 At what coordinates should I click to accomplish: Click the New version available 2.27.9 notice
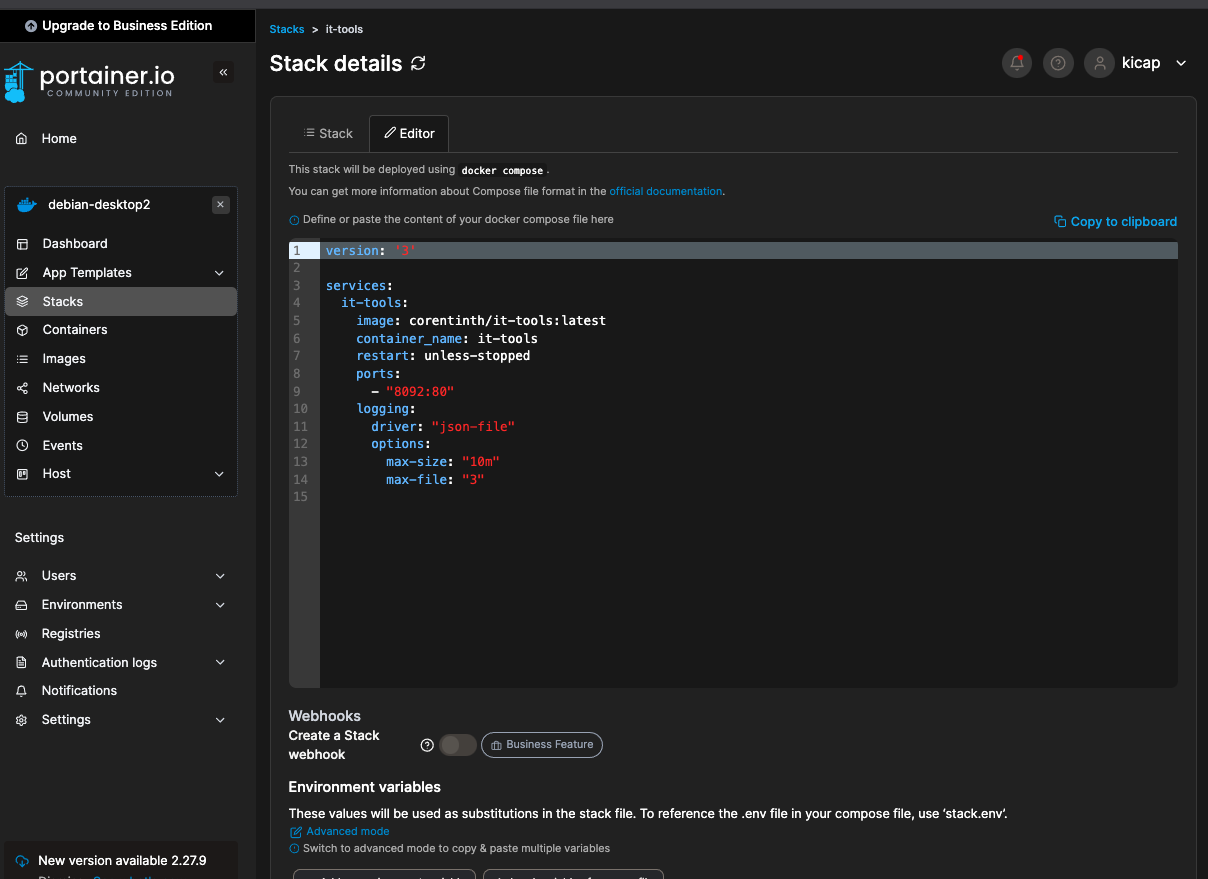click(122, 861)
